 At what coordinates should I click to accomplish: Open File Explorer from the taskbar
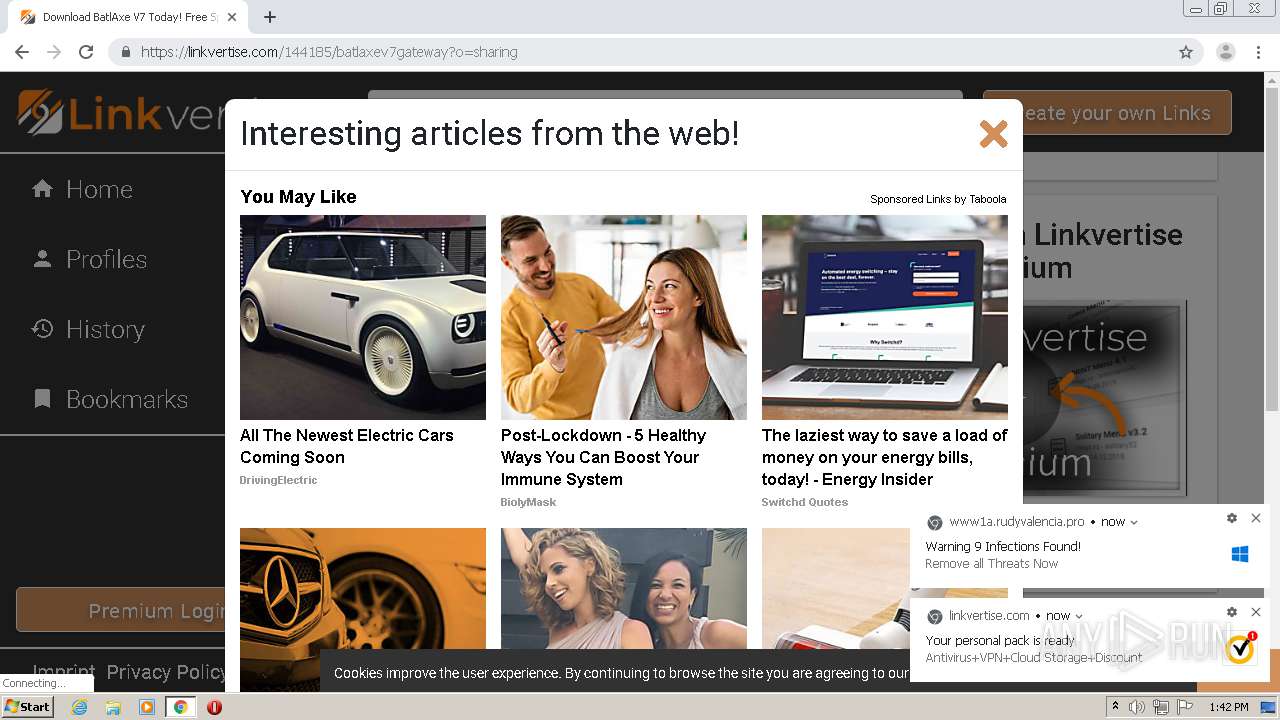tap(113, 707)
